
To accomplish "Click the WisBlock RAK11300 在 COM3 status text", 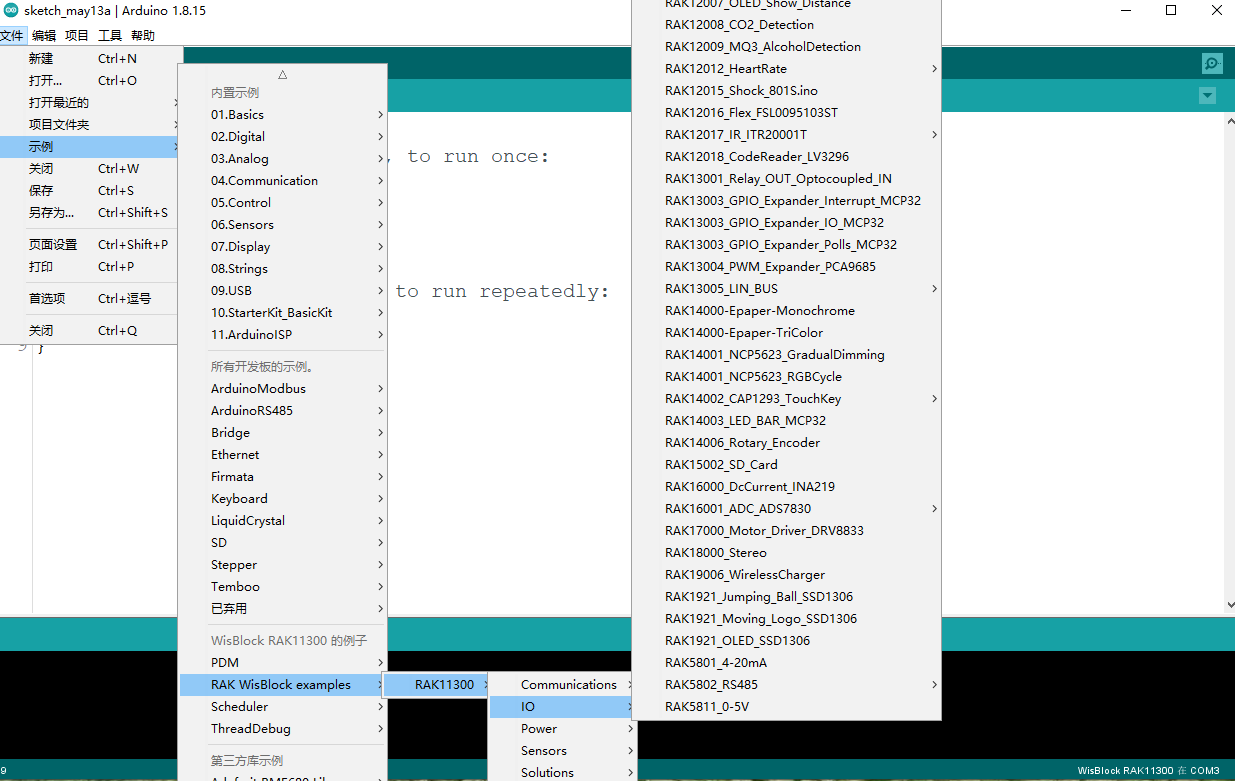I will pyautogui.click(x=1148, y=771).
